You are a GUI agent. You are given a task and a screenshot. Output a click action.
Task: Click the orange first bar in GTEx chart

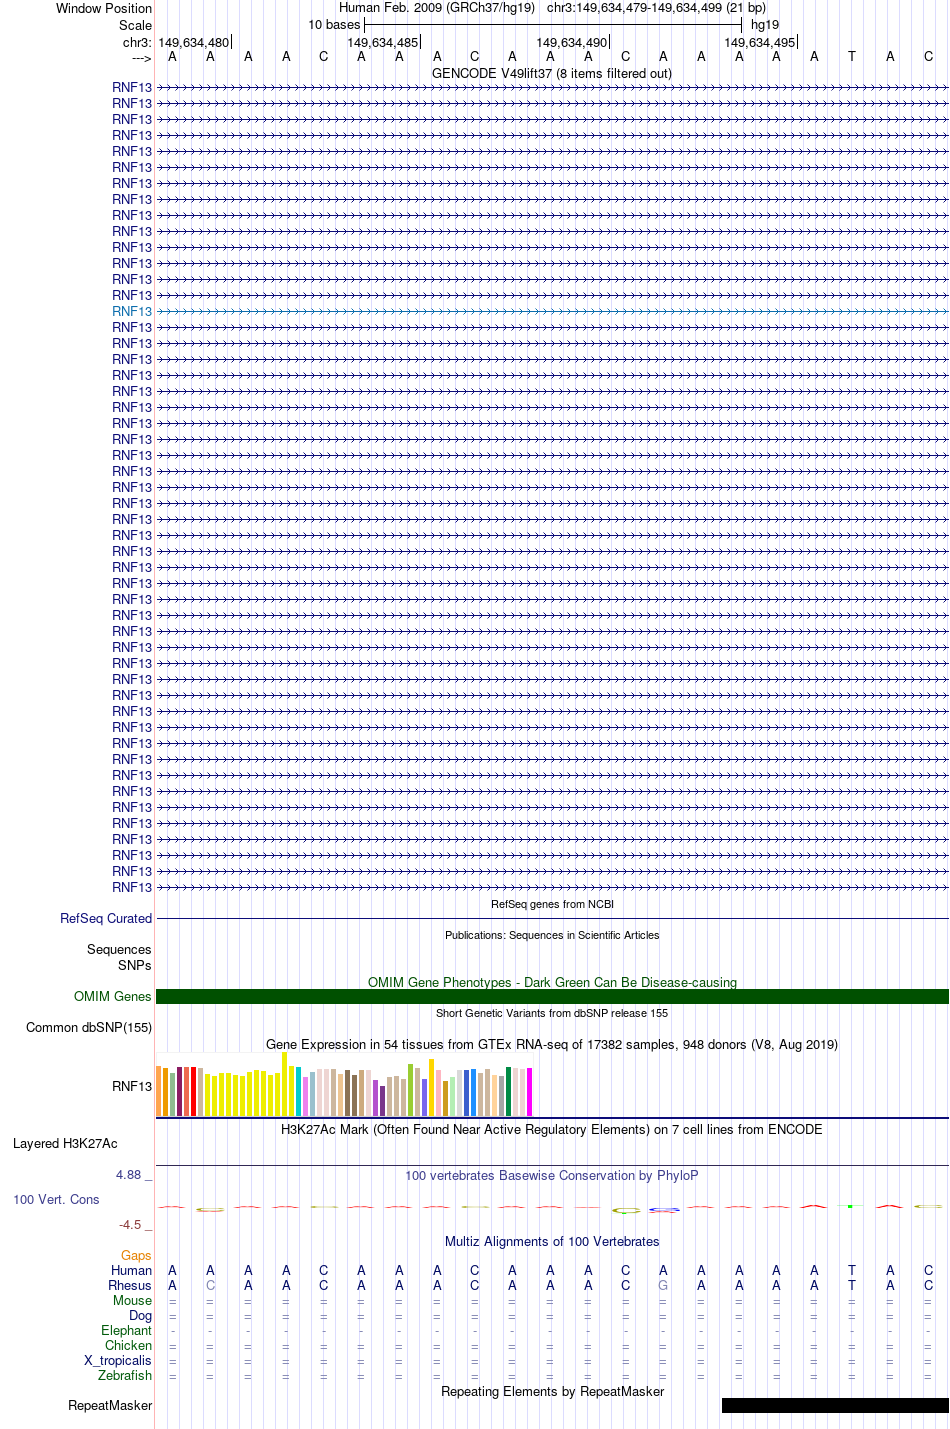[159, 1091]
